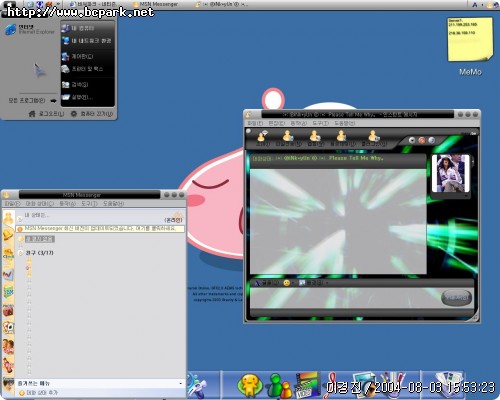Click the contact's display picture

[x=451, y=173]
